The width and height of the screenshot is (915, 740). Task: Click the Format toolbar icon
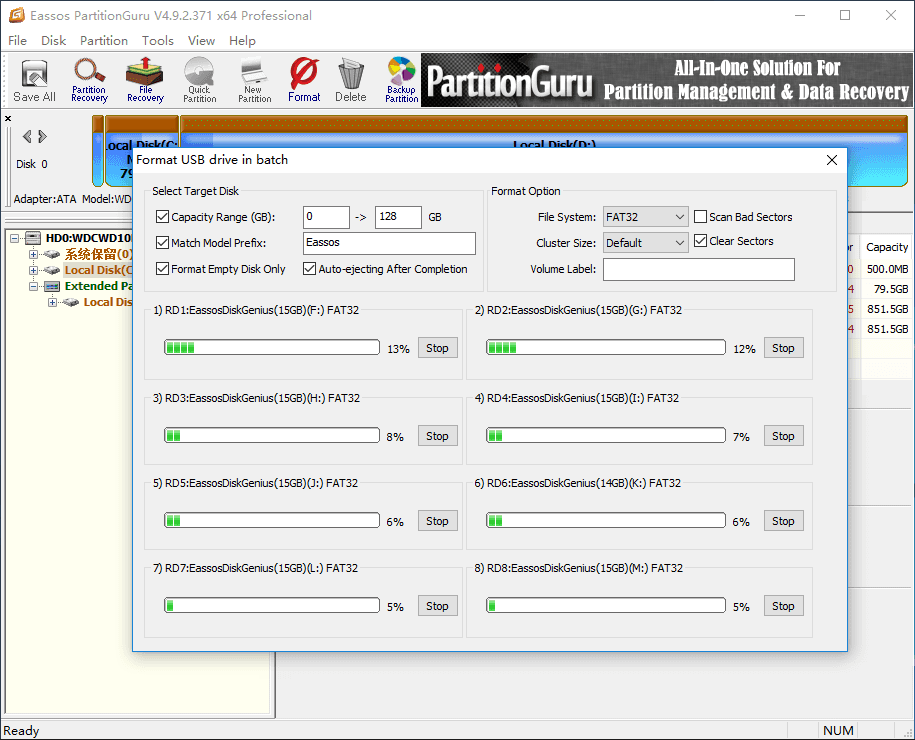[x=304, y=81]
